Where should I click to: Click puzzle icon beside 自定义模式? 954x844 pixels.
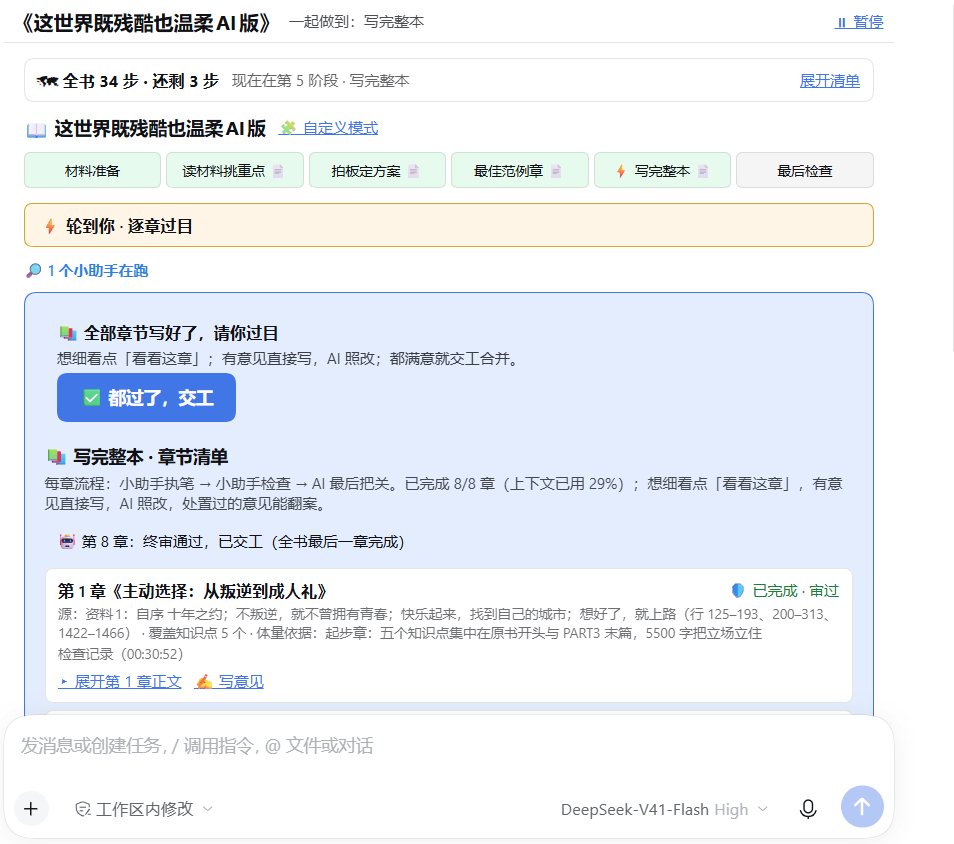click(x=288, y=128)
